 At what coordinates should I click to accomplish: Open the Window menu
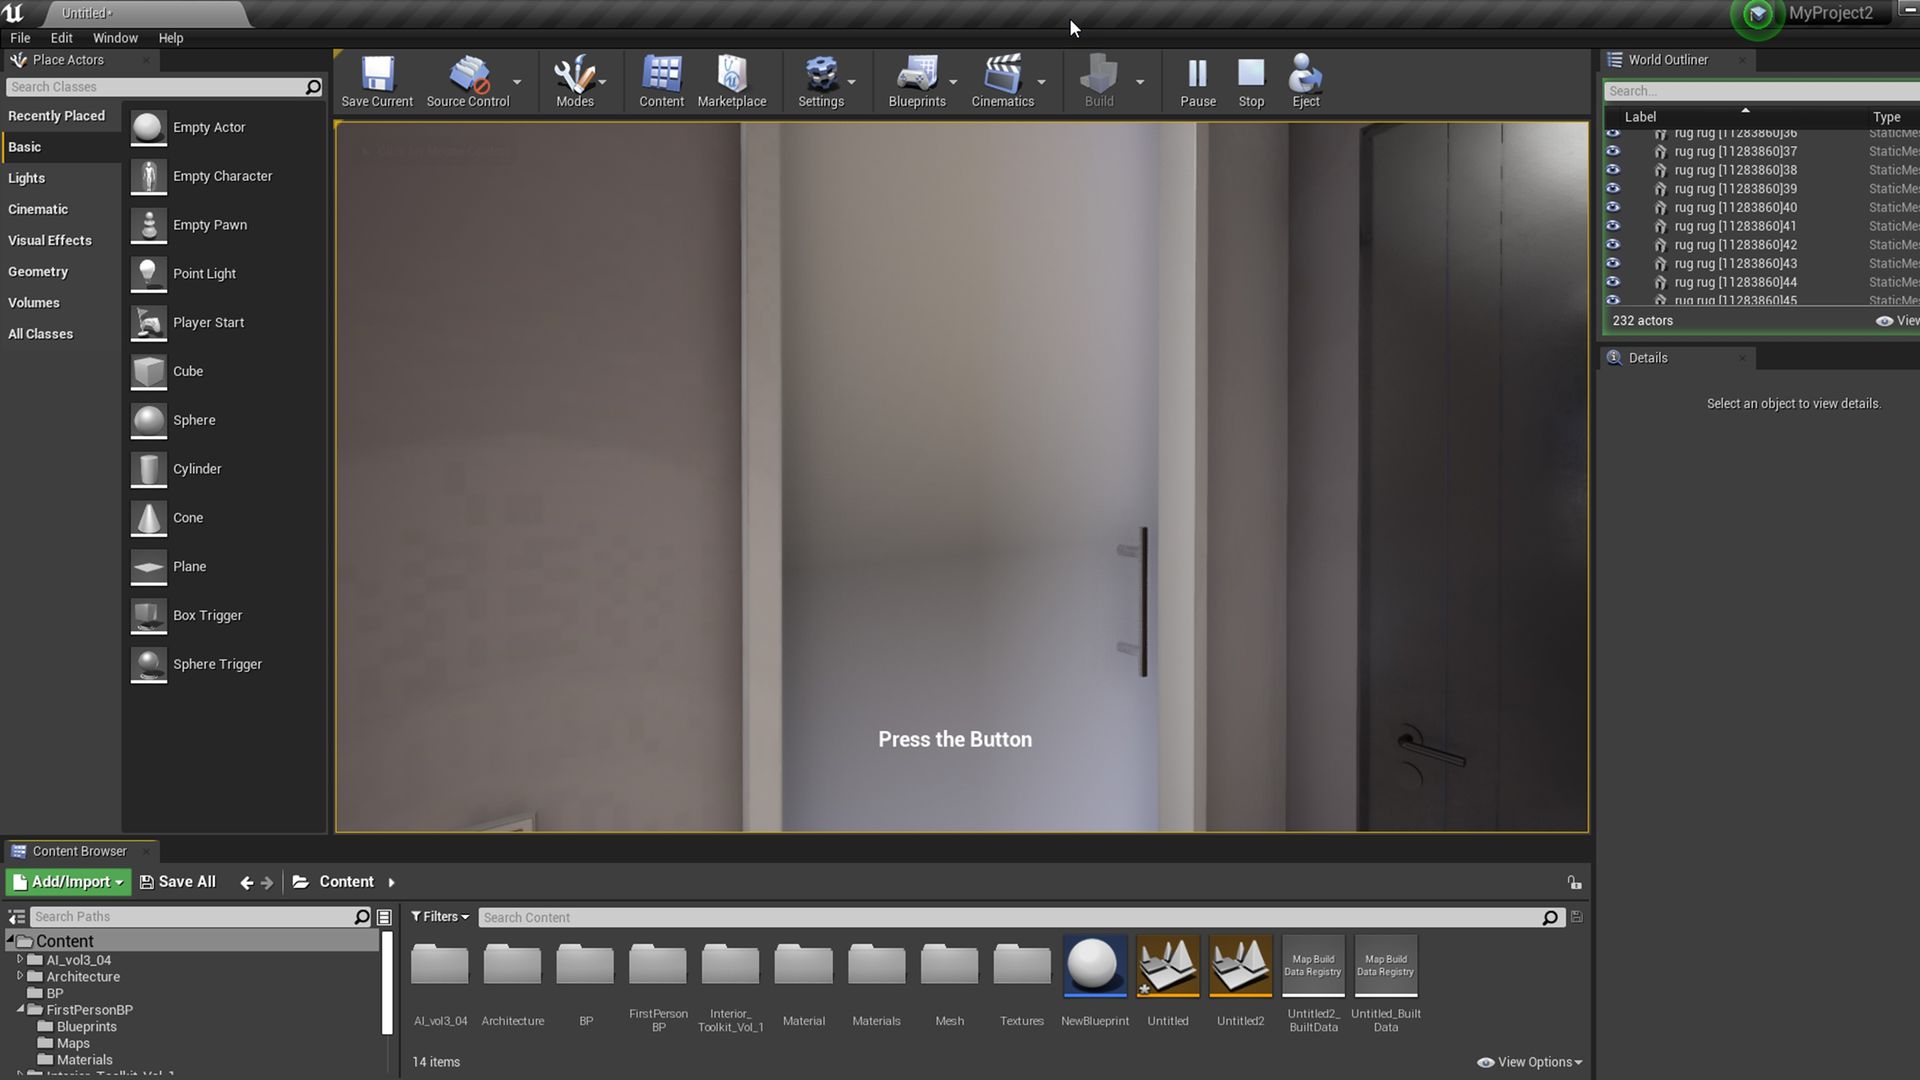click(x=115, y=38)
